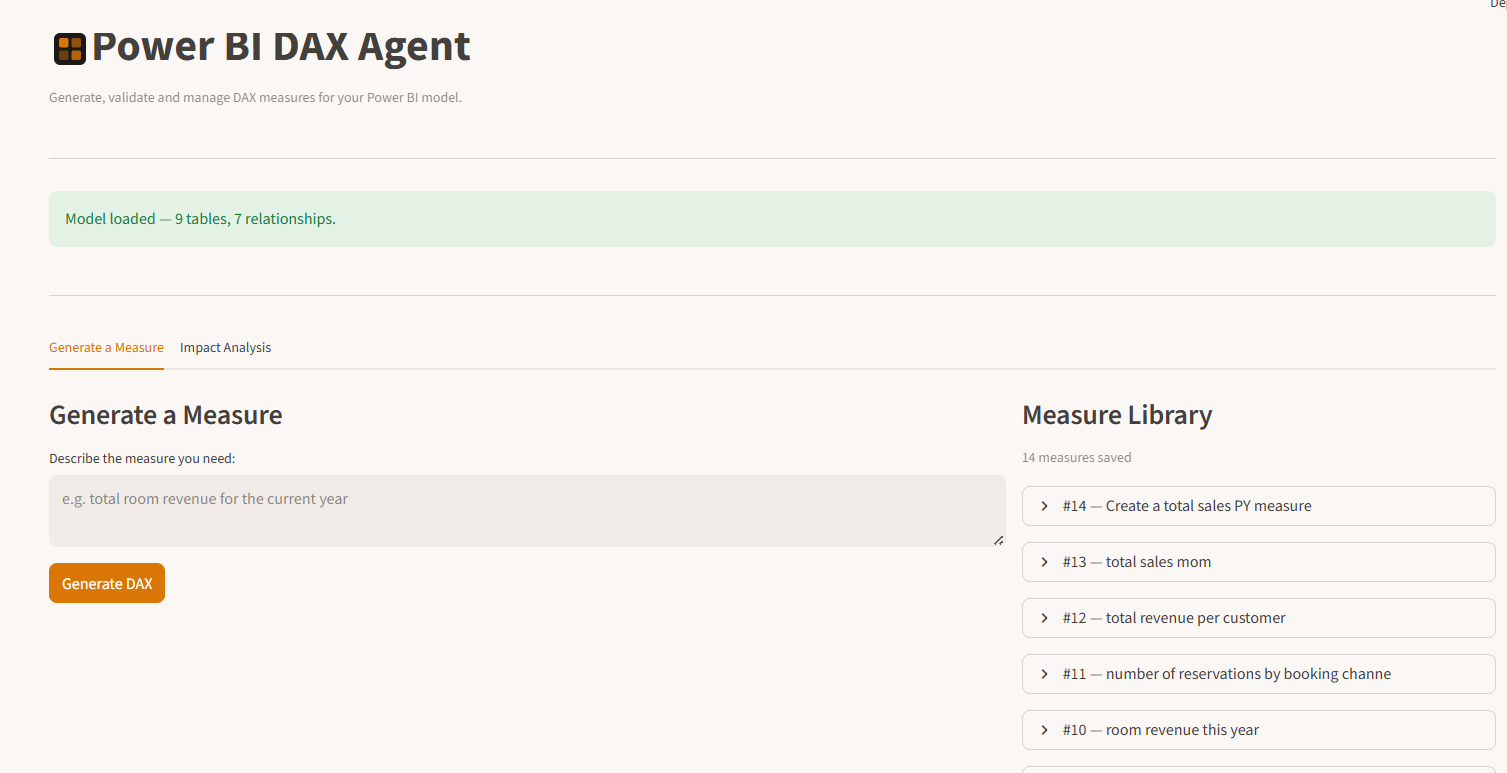
Task: Click the Power BI DAX Agent grid logo icon
Action: pyautogui.click(x=69, y=47)
